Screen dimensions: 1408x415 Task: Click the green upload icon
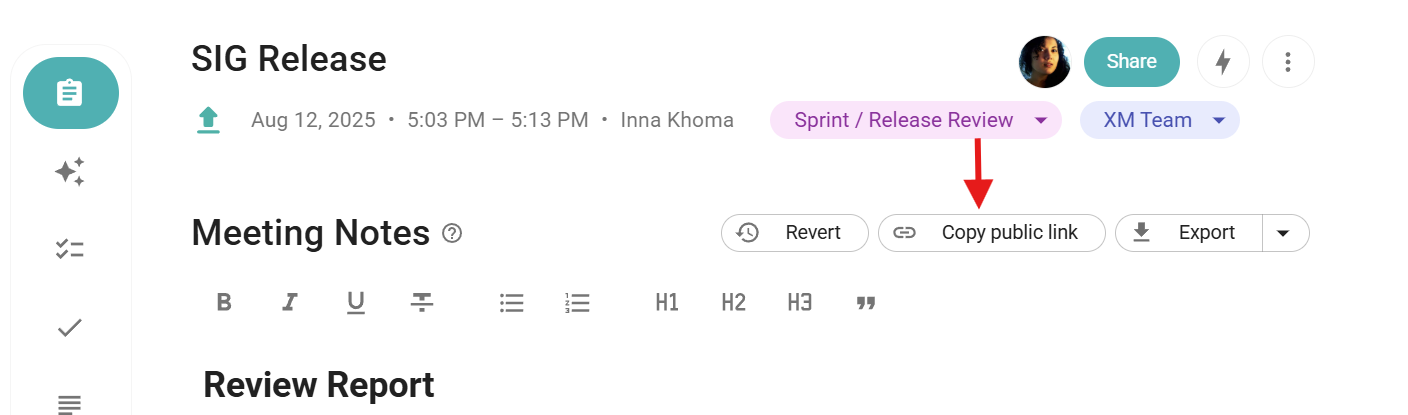point(208,121)
